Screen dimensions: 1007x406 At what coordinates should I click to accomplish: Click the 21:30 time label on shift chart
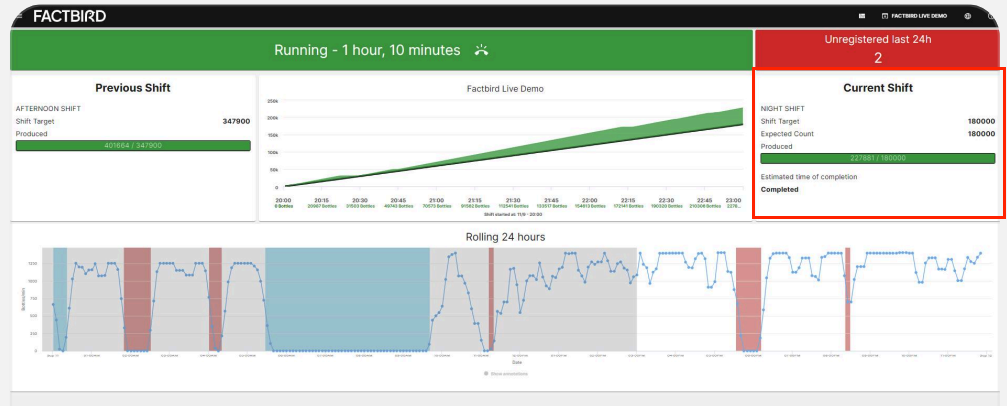coord(513,200)
